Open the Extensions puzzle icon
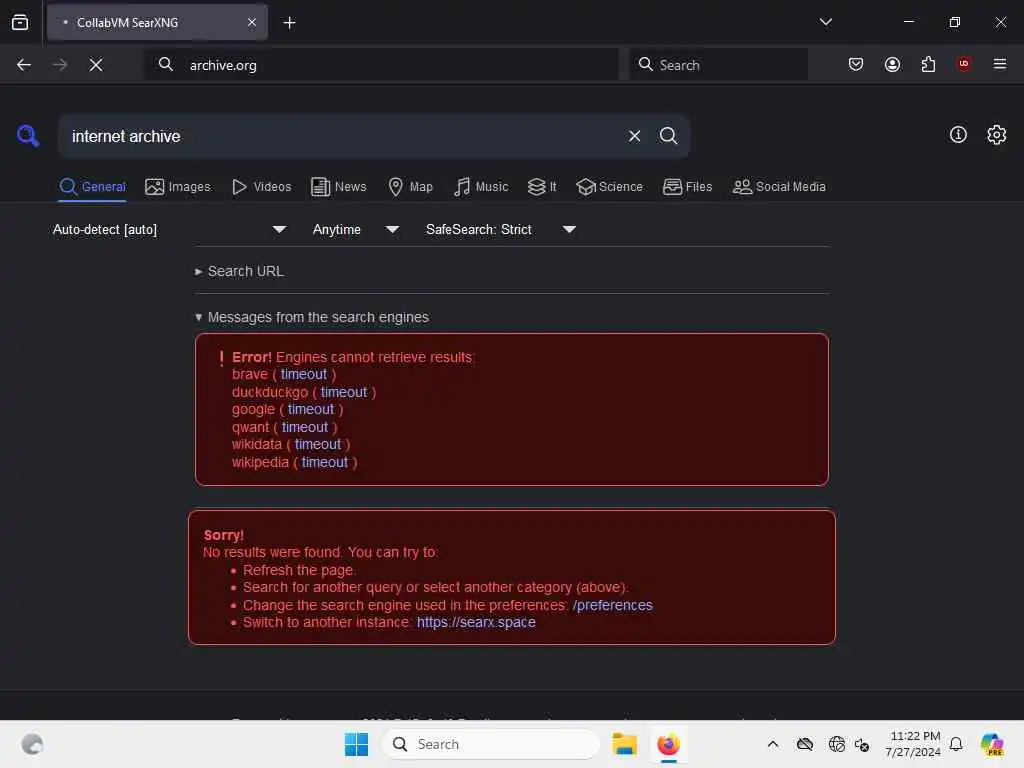Viewport: 1024px width, 768px height. pyautogui.click(x=928, y=64)
